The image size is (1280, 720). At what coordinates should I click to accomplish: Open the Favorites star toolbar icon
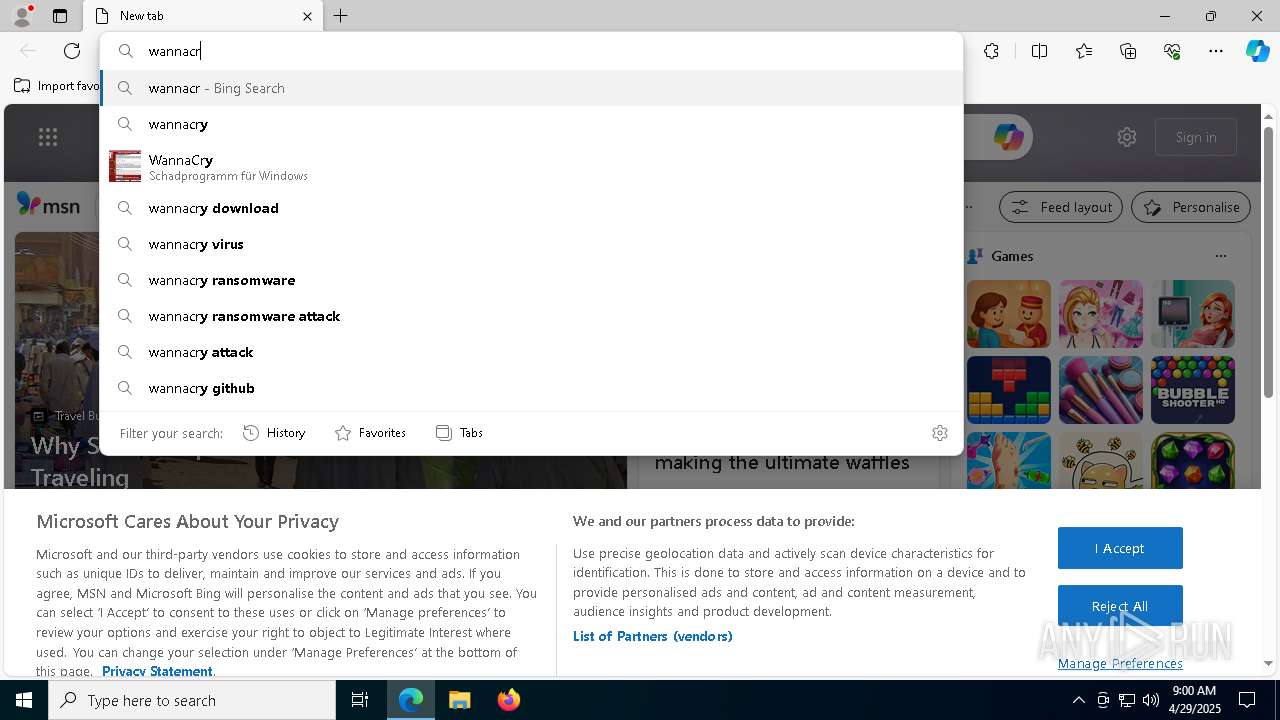click(x=1084, y=51)
